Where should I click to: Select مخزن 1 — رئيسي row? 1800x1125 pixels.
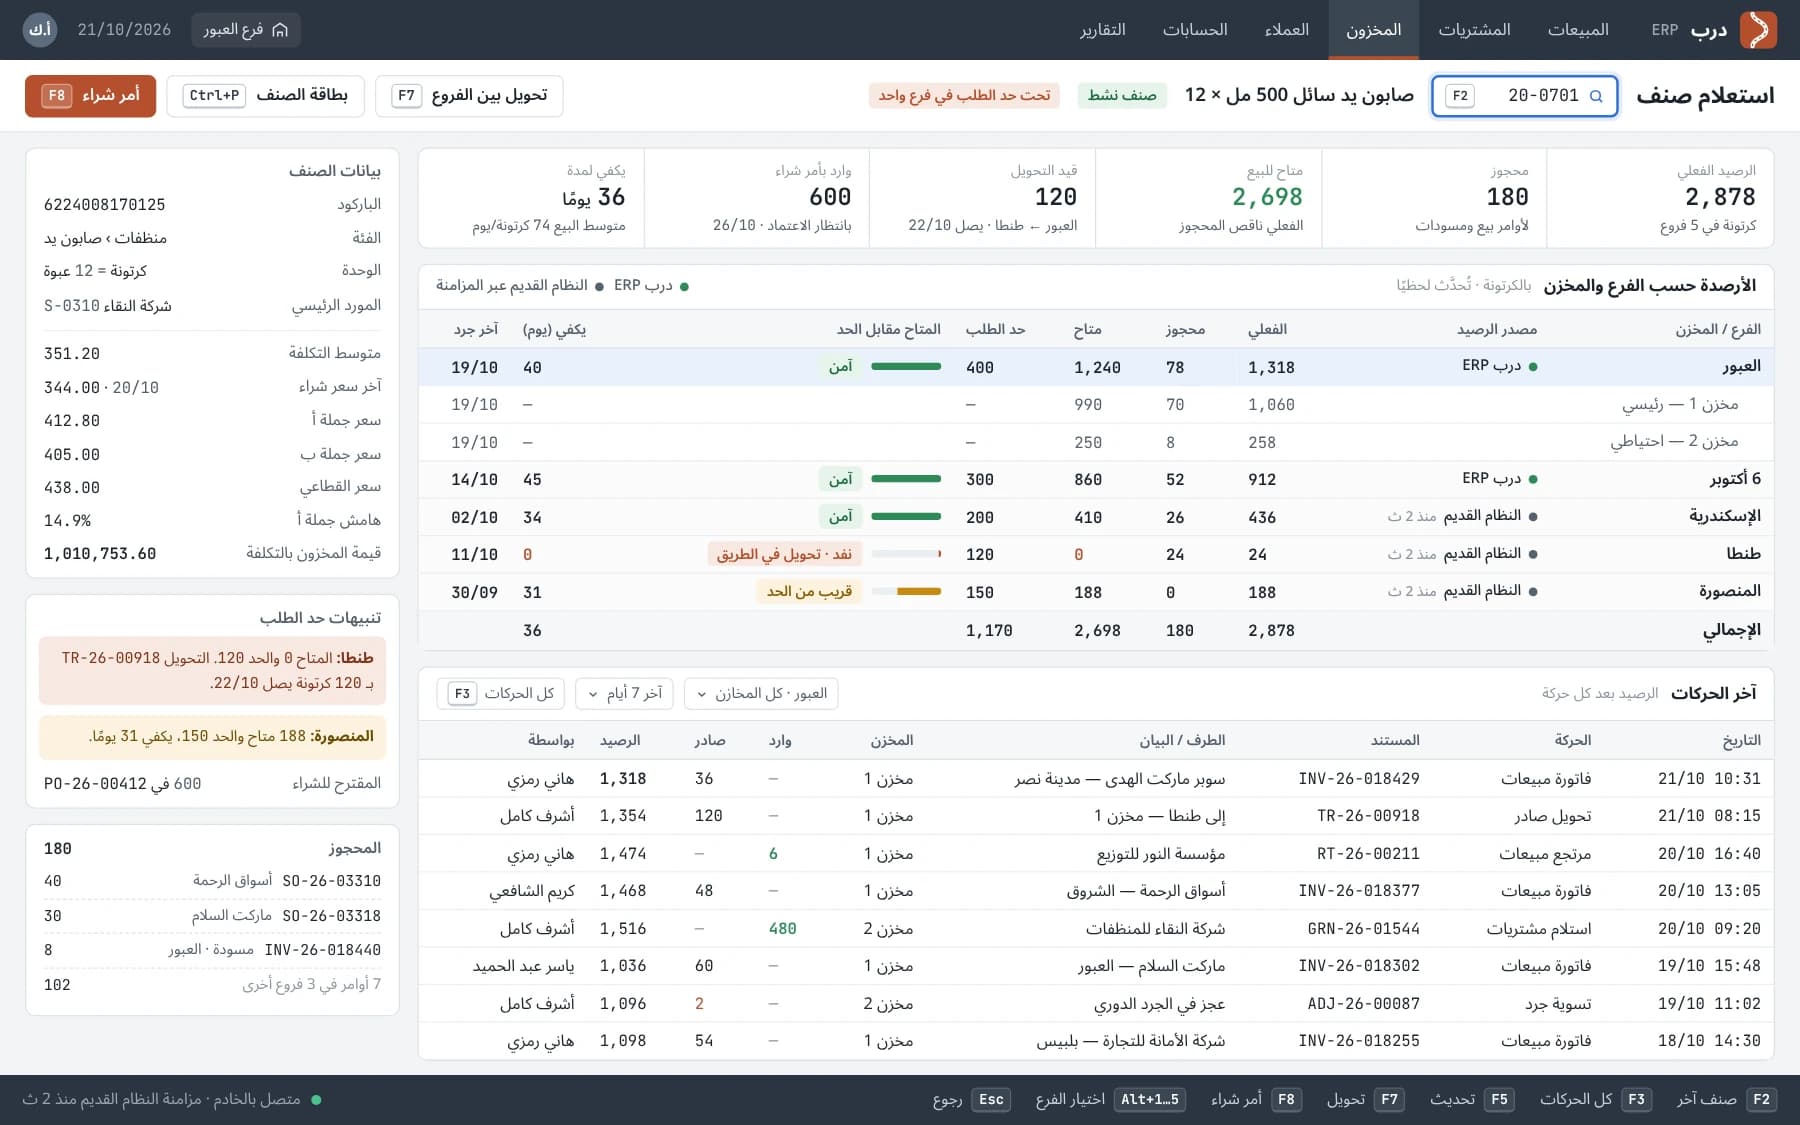coord(1096,405)
